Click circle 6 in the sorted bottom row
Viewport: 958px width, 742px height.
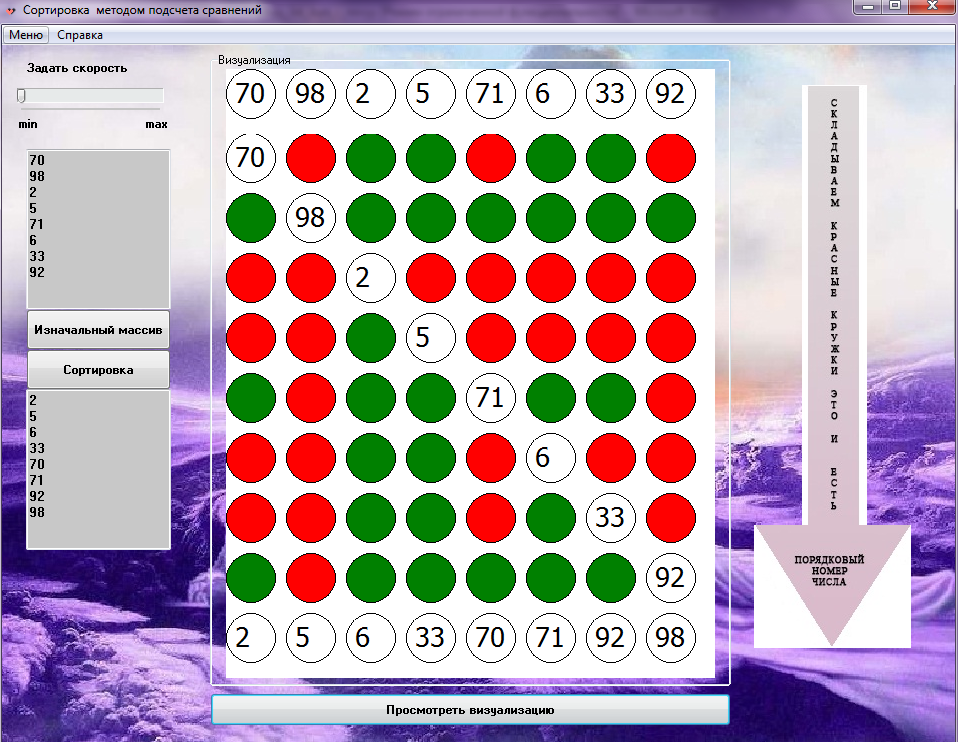pyautogui.click(x=370, y=637)
